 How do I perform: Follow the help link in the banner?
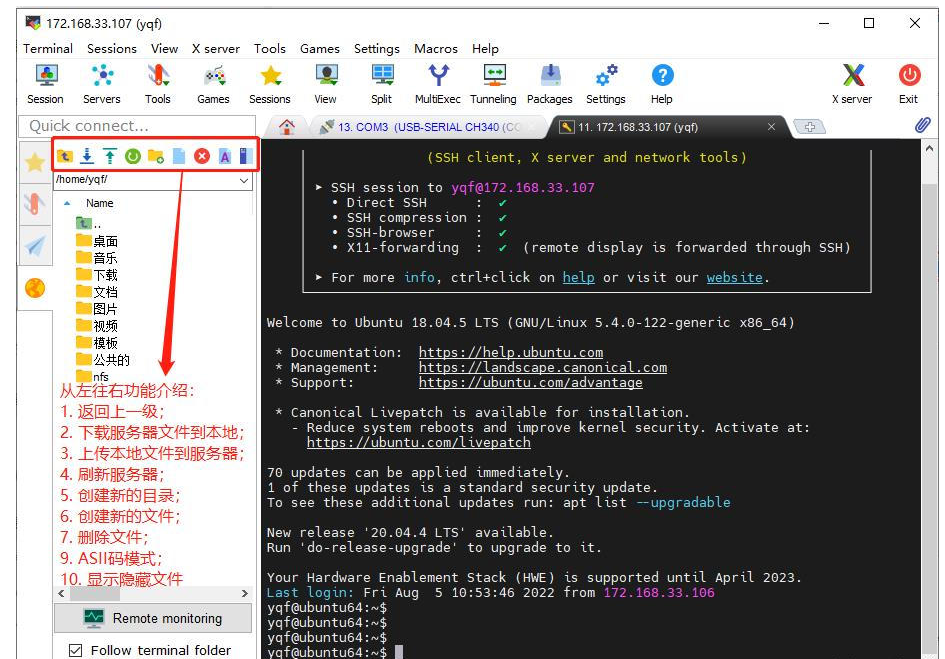[x=578, y=277]
